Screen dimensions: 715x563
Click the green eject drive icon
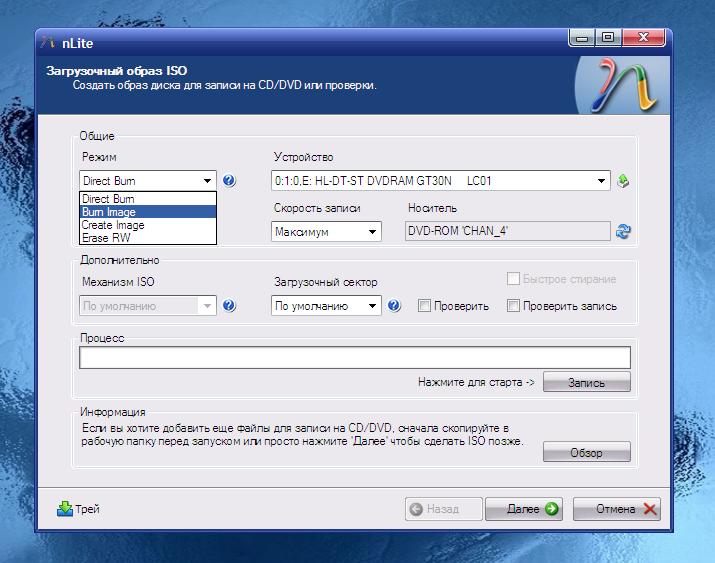tap(623, 181)
